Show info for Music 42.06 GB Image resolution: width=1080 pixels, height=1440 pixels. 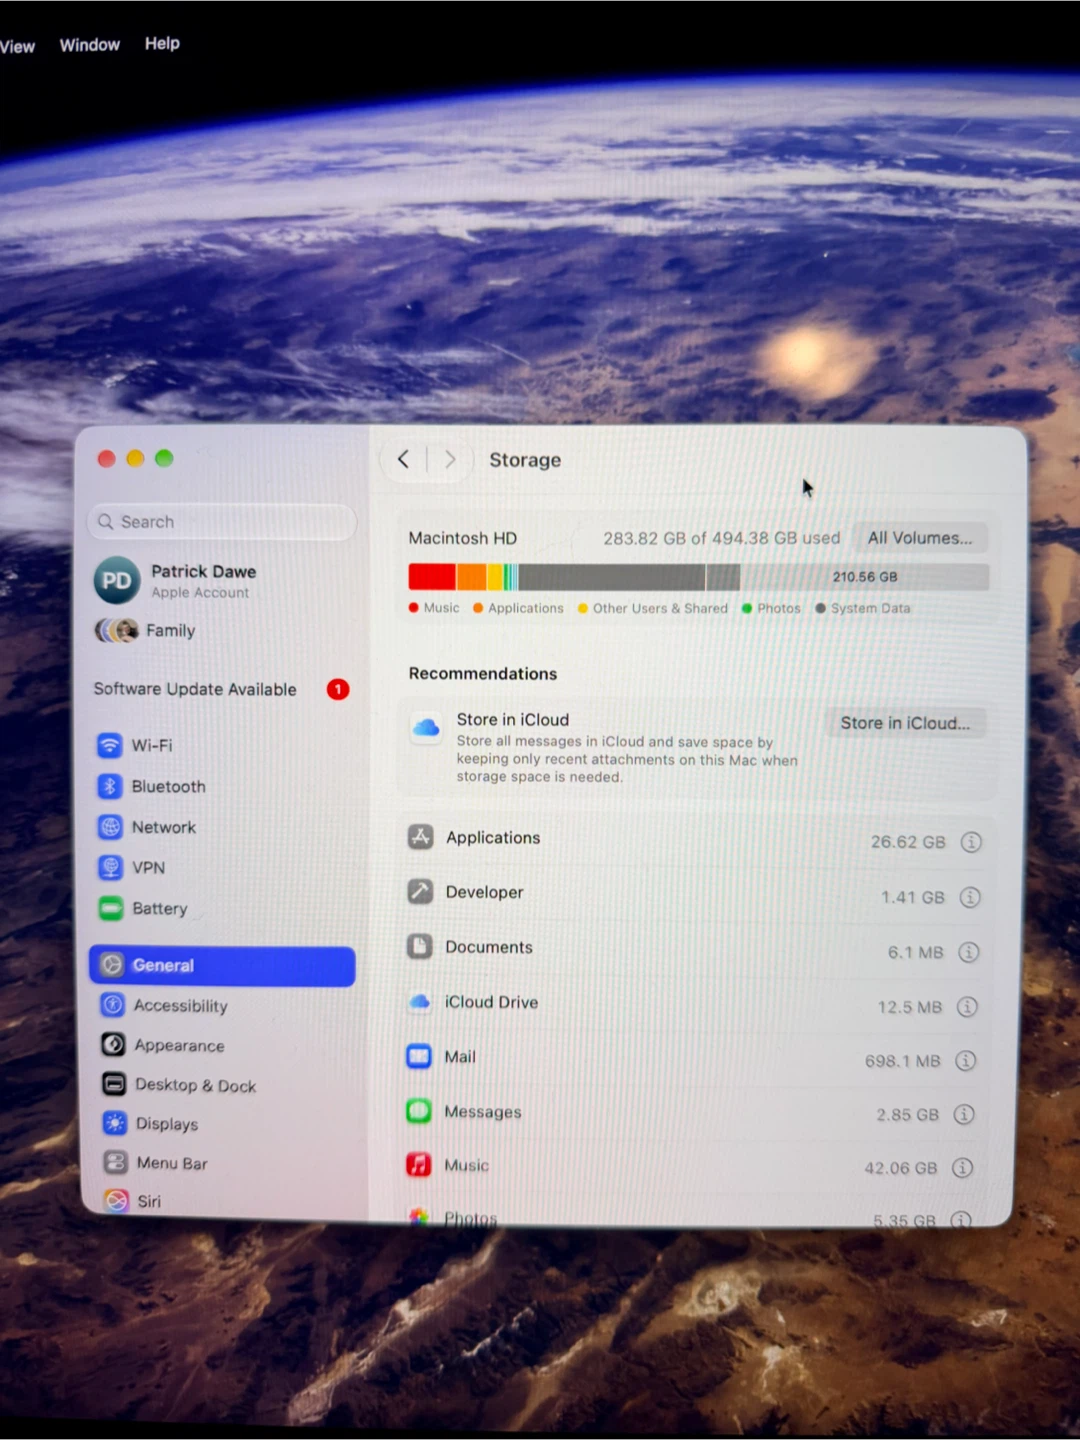pos(962,1168)
